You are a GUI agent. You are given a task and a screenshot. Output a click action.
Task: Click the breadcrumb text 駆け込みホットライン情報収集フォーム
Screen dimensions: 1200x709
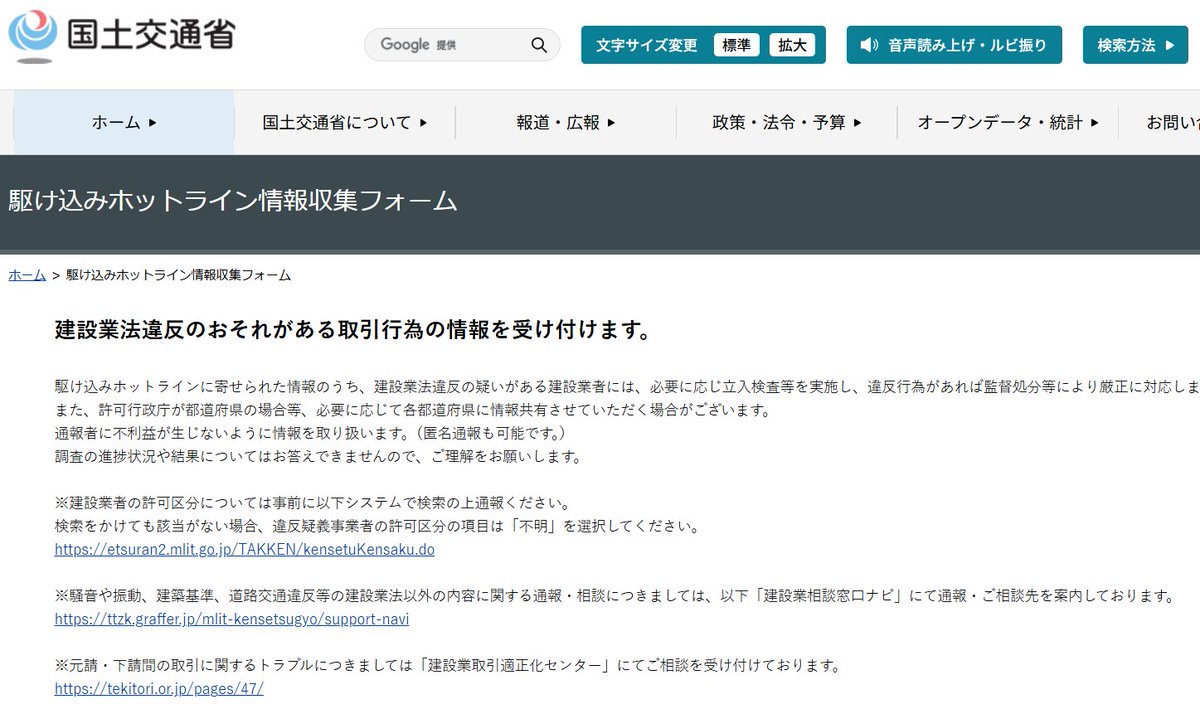(179, 275)
